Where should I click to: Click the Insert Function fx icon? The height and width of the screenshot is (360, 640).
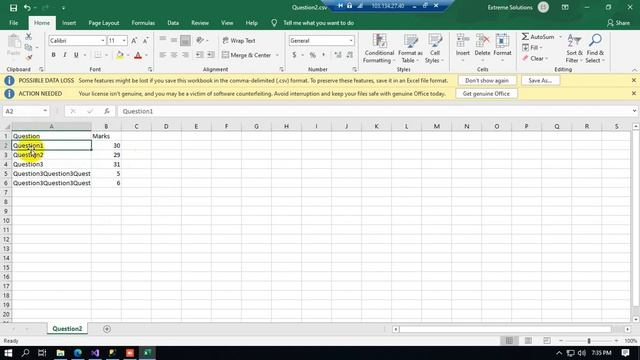(107, 111)
